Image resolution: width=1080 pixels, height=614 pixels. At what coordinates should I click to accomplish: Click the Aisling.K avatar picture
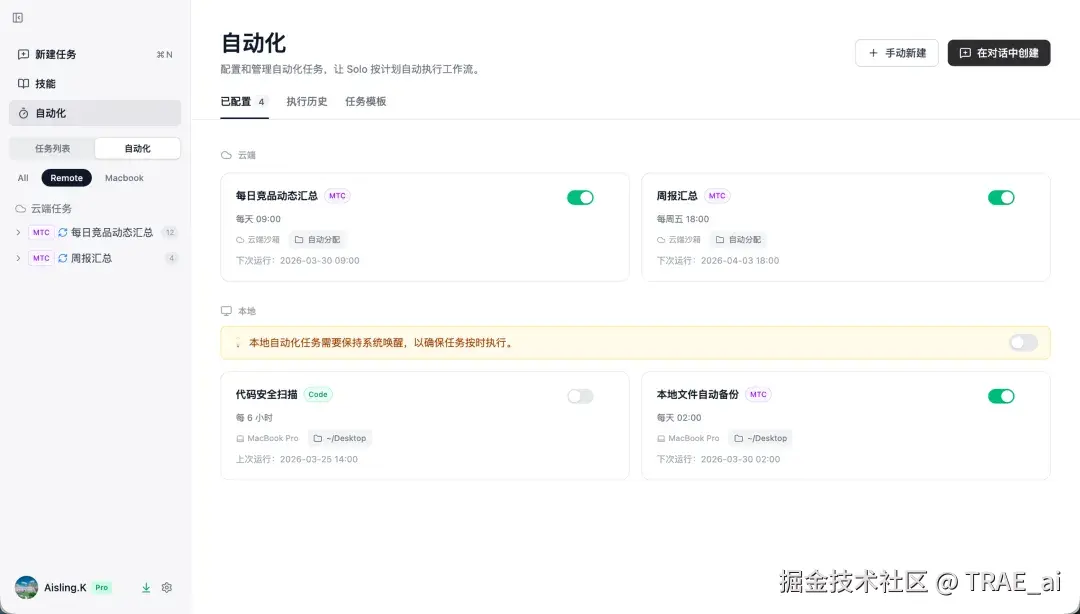pyautogui.click(x=26, y=588)
